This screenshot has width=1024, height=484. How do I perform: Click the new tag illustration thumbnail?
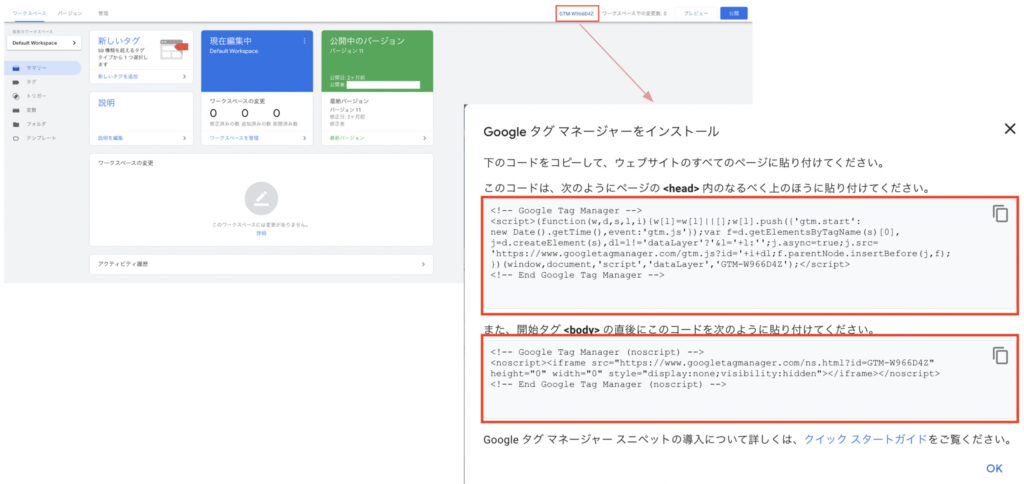pyautogui.click(x=173, y=49)
